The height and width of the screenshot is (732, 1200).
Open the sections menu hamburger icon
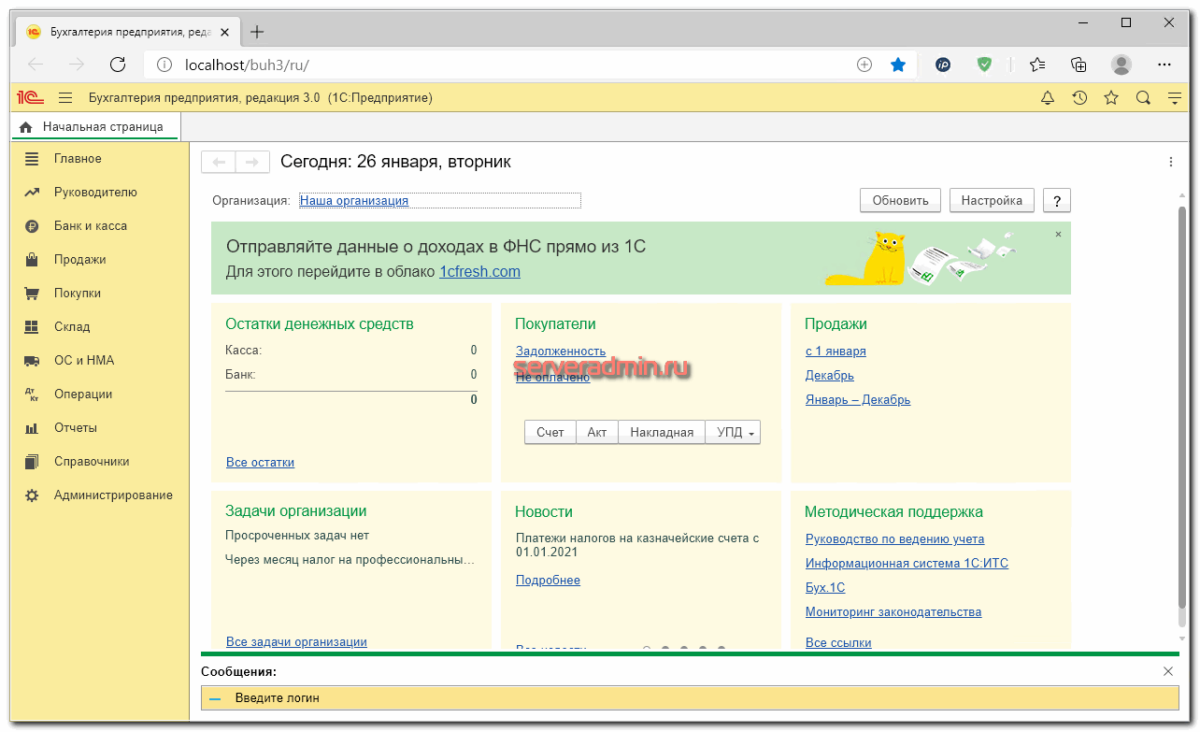65,98
